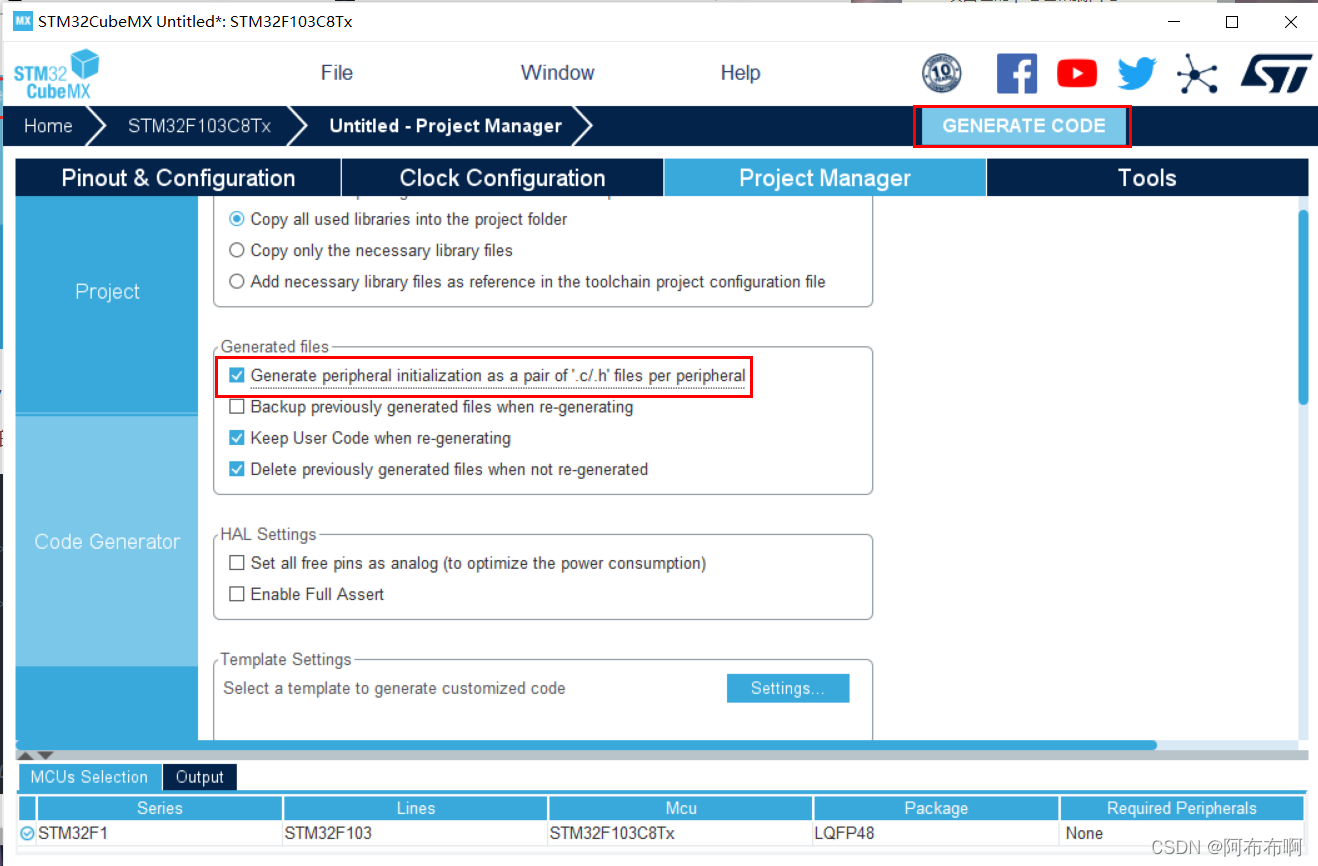Click the blue check icon in STM32F1 row
Screen dimensions: 1318x866
coord(27,833)
